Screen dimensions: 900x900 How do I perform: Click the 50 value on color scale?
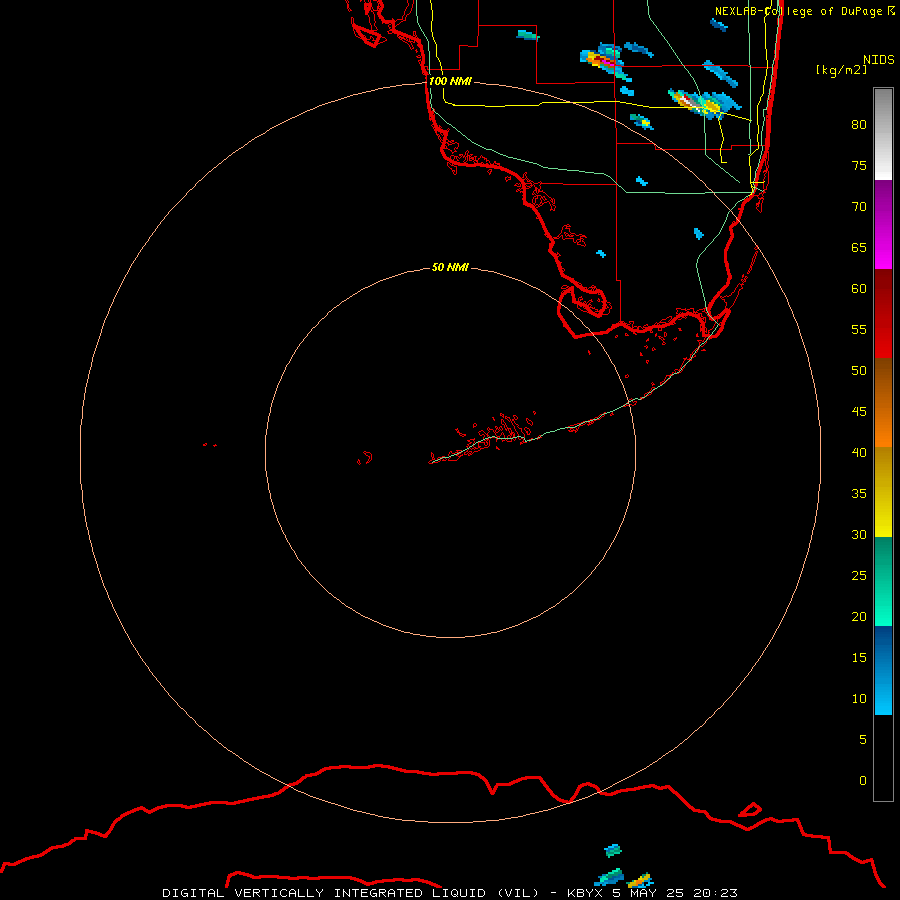pos(859,370)
